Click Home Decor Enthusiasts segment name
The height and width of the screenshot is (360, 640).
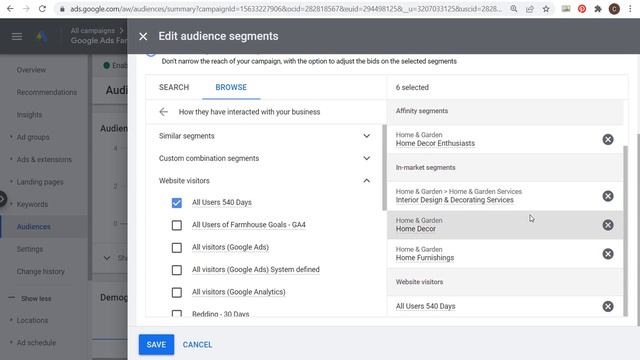[435, 143]
